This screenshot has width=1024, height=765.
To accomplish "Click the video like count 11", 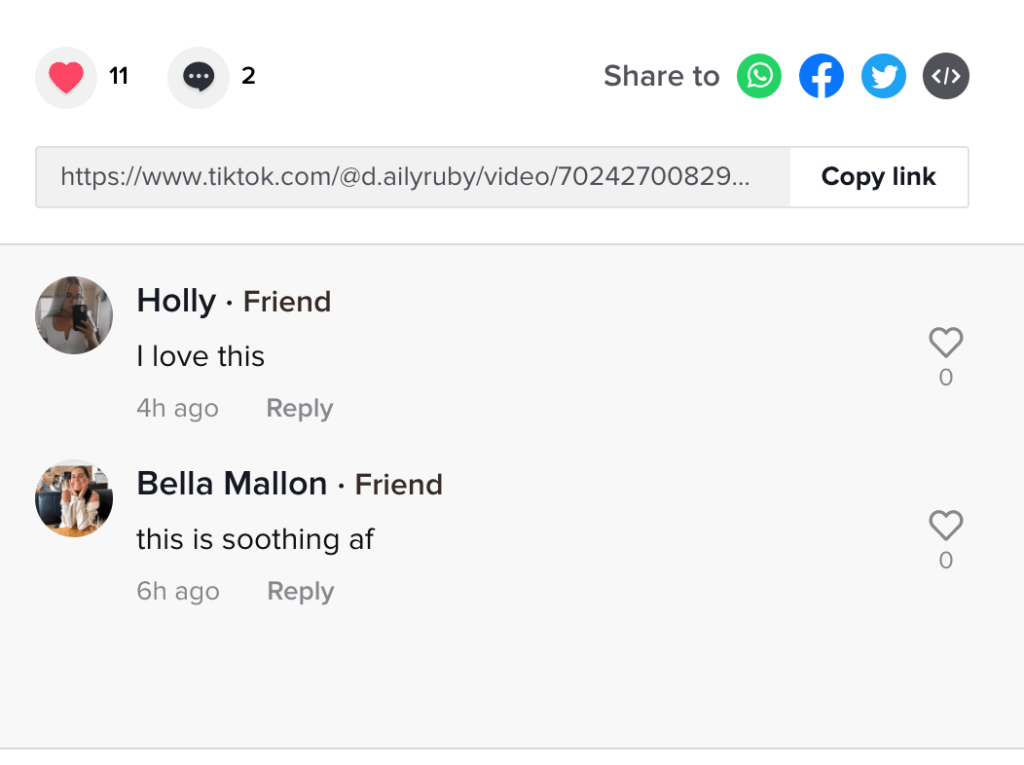I will pyautogui.click(x=119, y=76).
